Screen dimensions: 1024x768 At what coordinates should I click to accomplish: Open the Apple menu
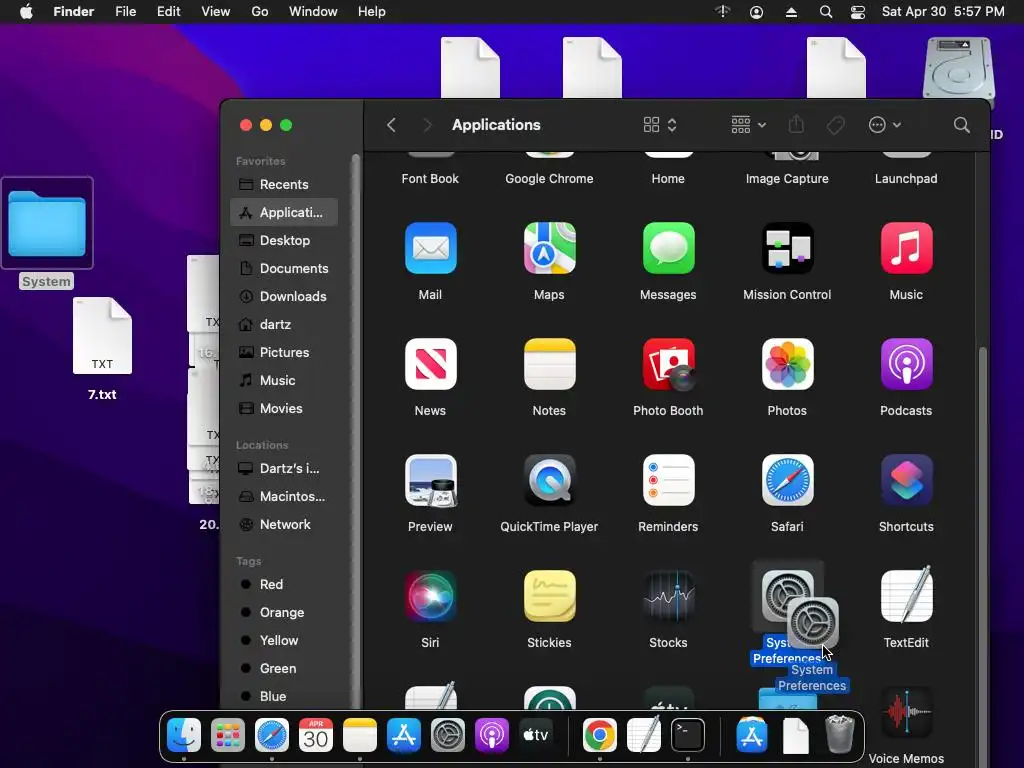pyautogui.click(x=26, y=12)
